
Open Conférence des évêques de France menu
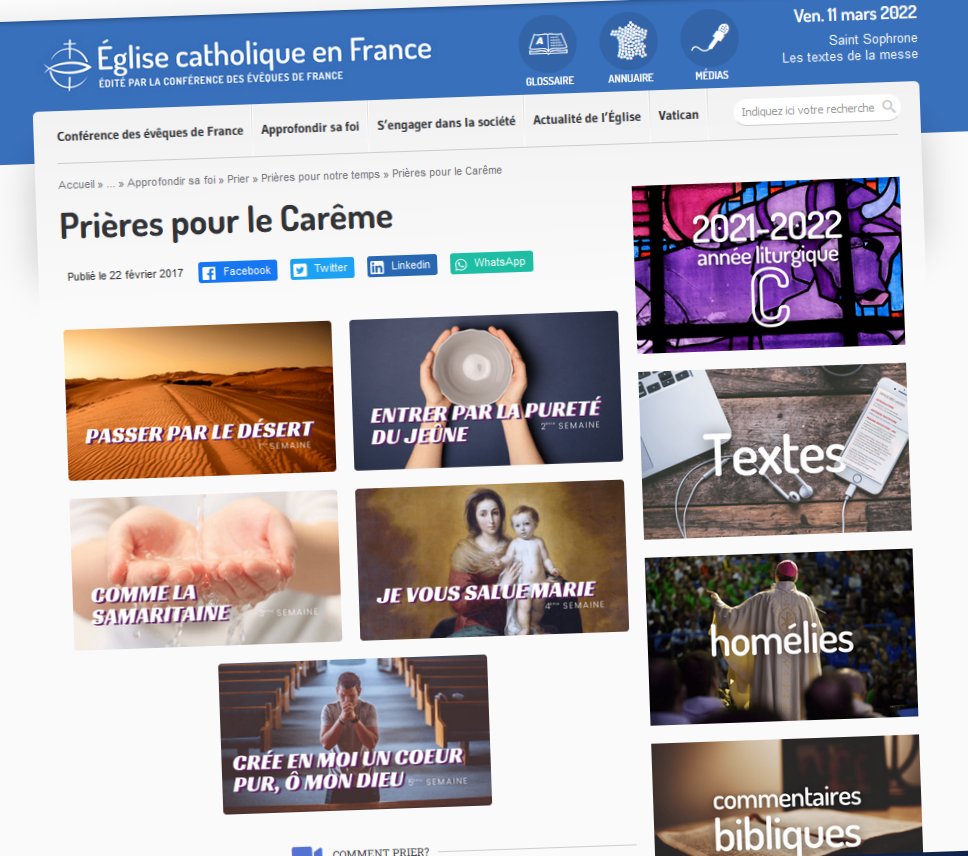point(150,133)
